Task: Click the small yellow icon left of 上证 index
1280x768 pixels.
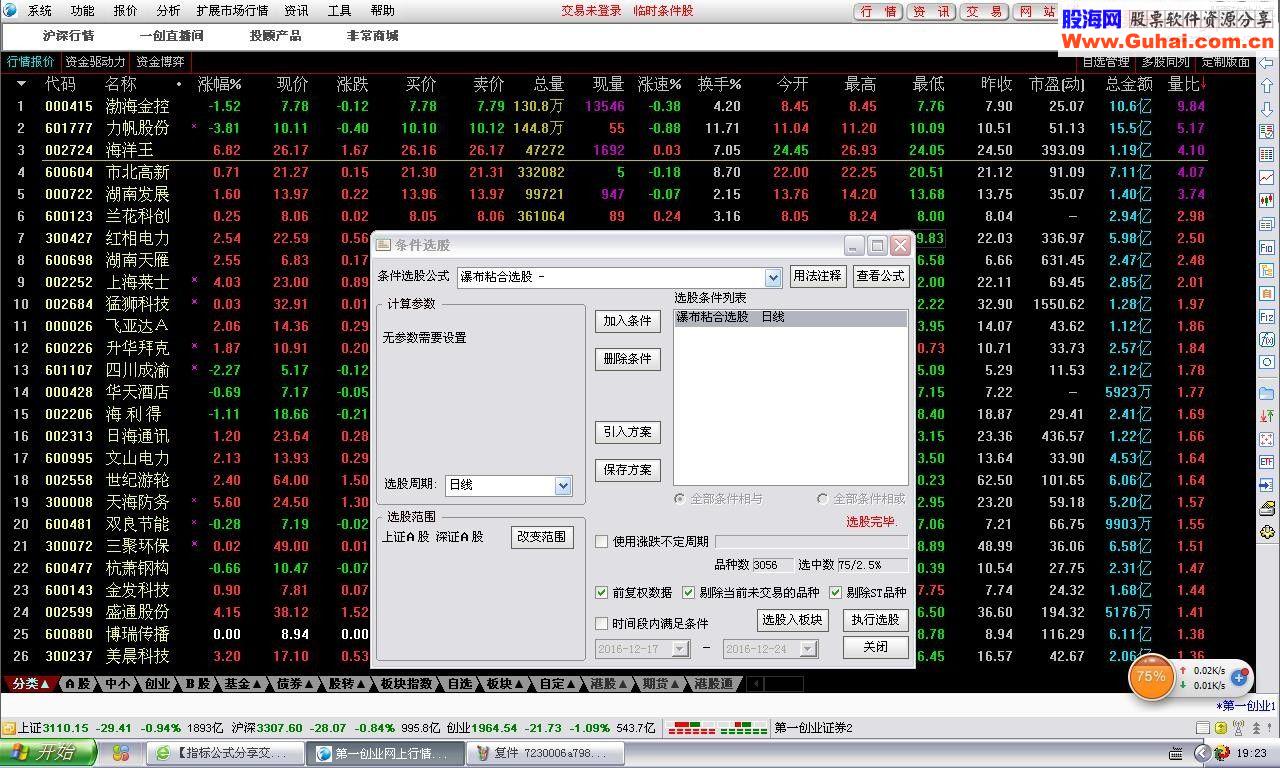Action: coord(9,728)
